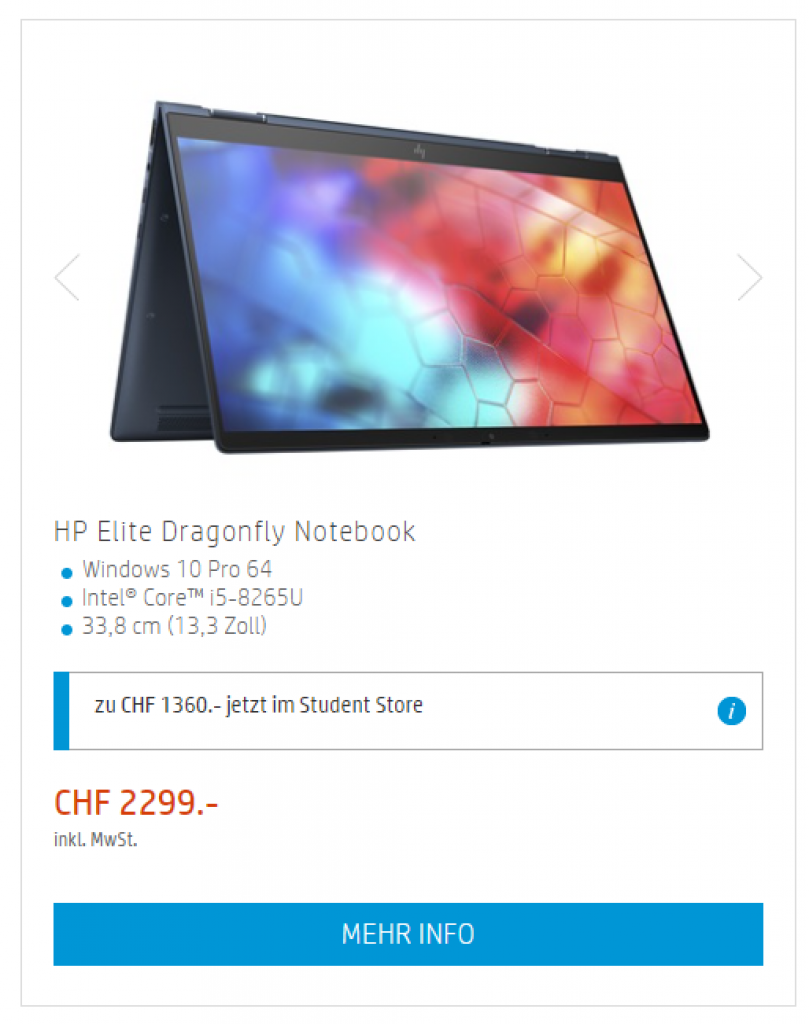Click the blue bullet beside Intel Core i5-8265U
Image resolution: width=809 pixels, height=1024 pixels.
pos(67,601)
